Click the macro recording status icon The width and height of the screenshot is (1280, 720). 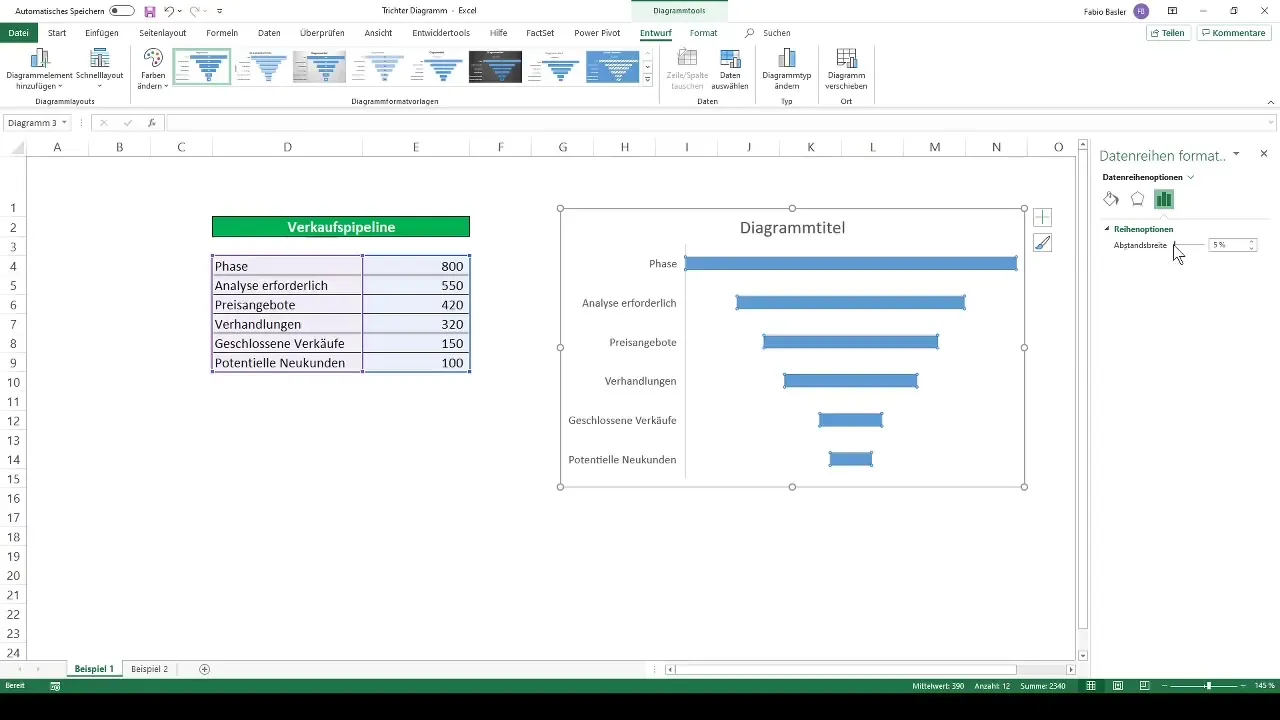pyautogui.click(x=55, y=686)
